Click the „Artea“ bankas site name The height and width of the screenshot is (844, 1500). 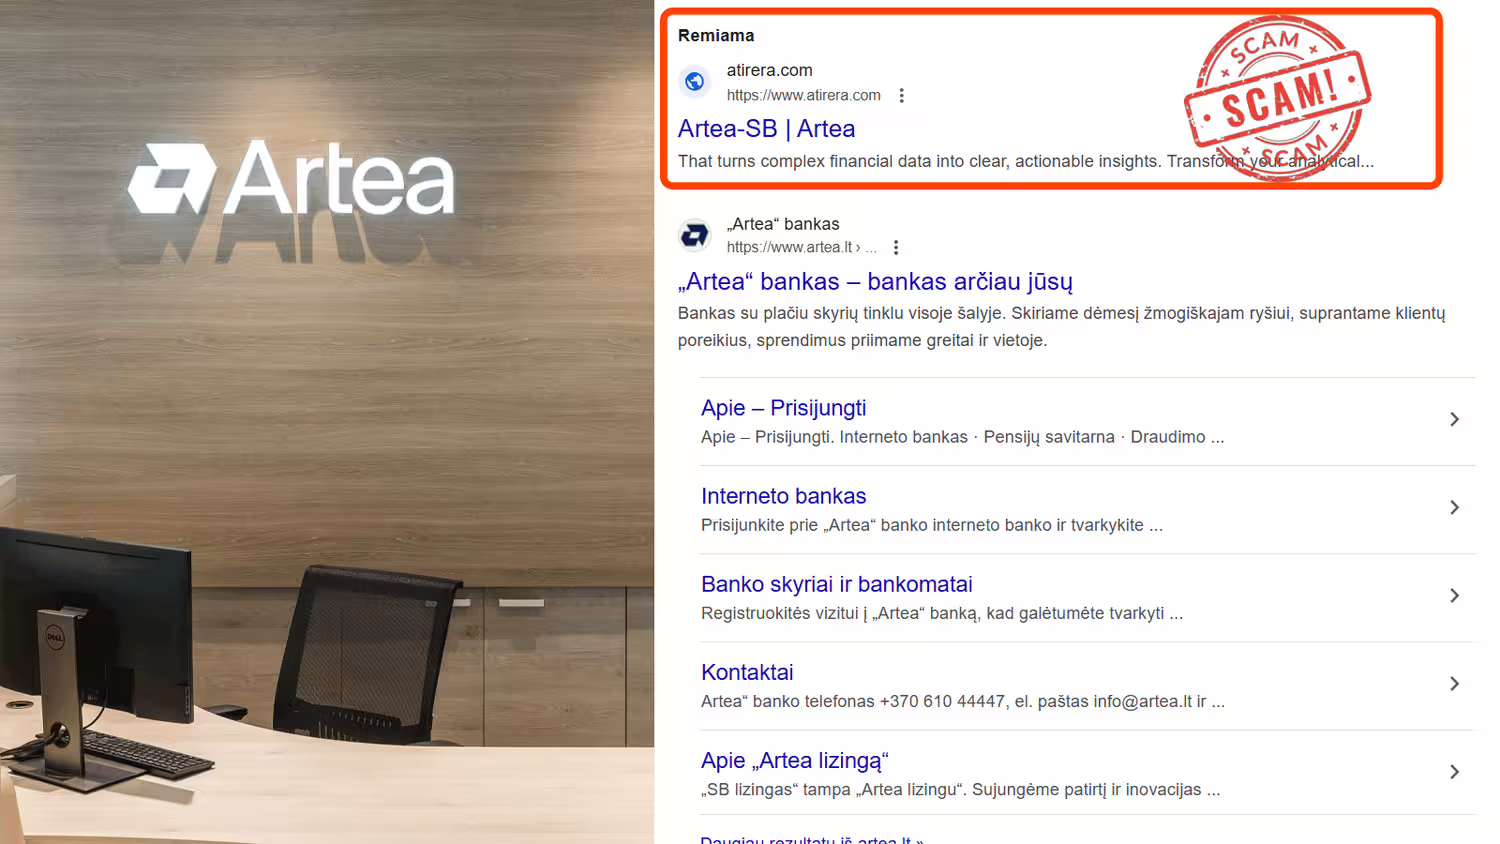(783, 225)
